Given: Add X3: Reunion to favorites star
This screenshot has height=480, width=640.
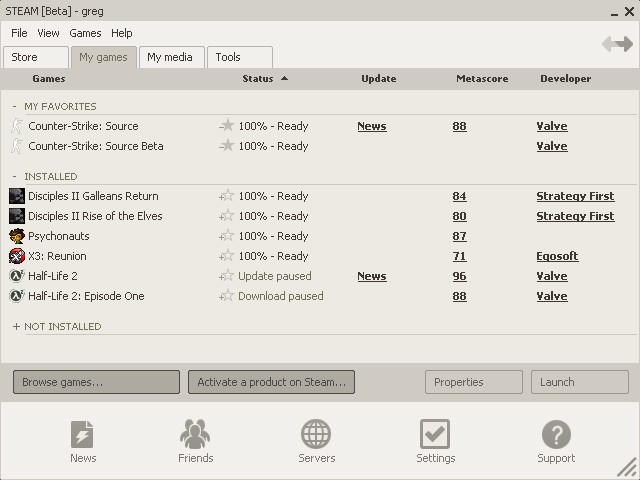Looking at the screenshot, I should pyautogui.click(x=227, y=256).
